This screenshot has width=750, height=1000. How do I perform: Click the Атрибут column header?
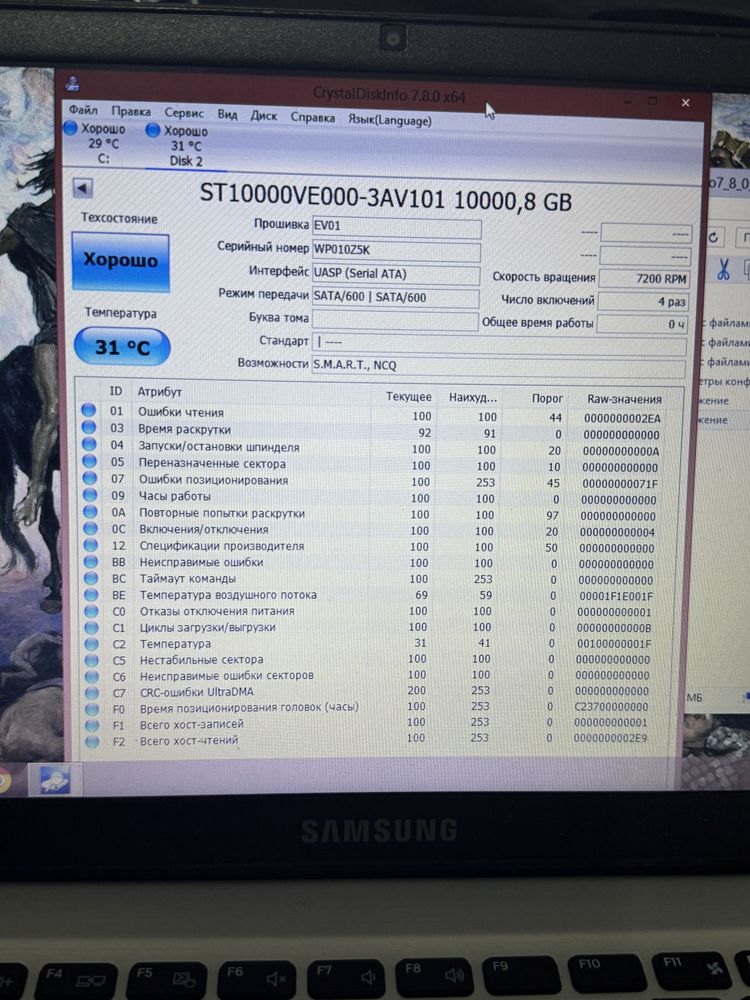pos(159,392)
